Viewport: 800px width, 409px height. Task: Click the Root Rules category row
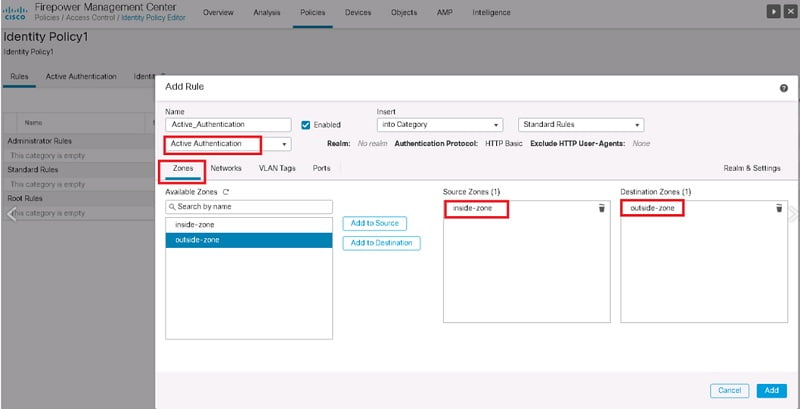click(x=78, y=198)
